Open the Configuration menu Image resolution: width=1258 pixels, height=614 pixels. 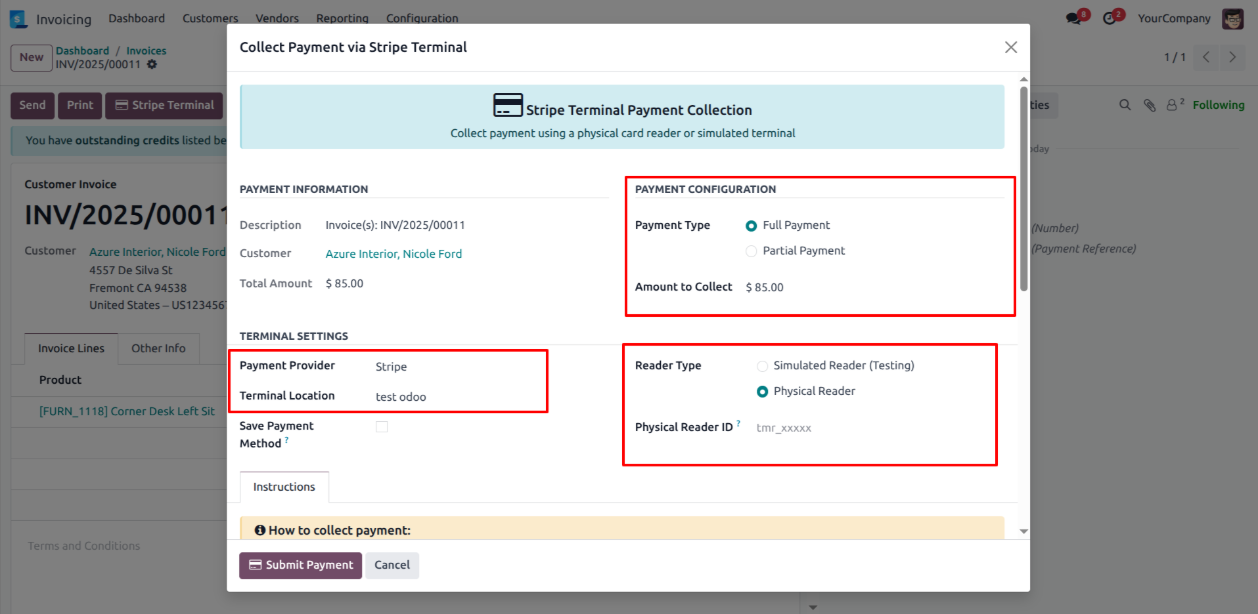pos(422,19)
